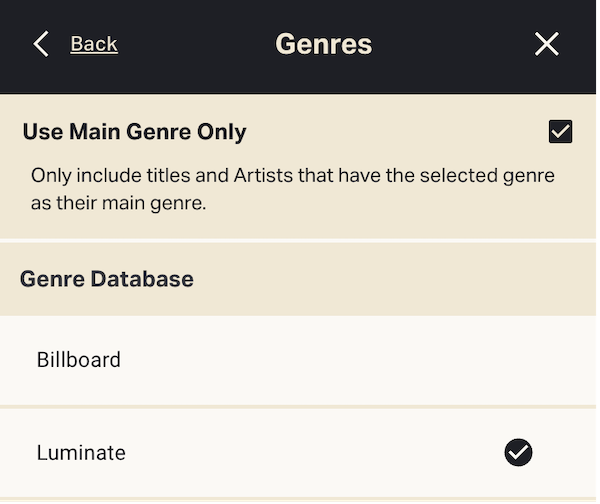The width and height of the screenshot is (600, 504).
Task: Click the blank space between Luminate and checkmark
Action: click(x=310, y=453)
